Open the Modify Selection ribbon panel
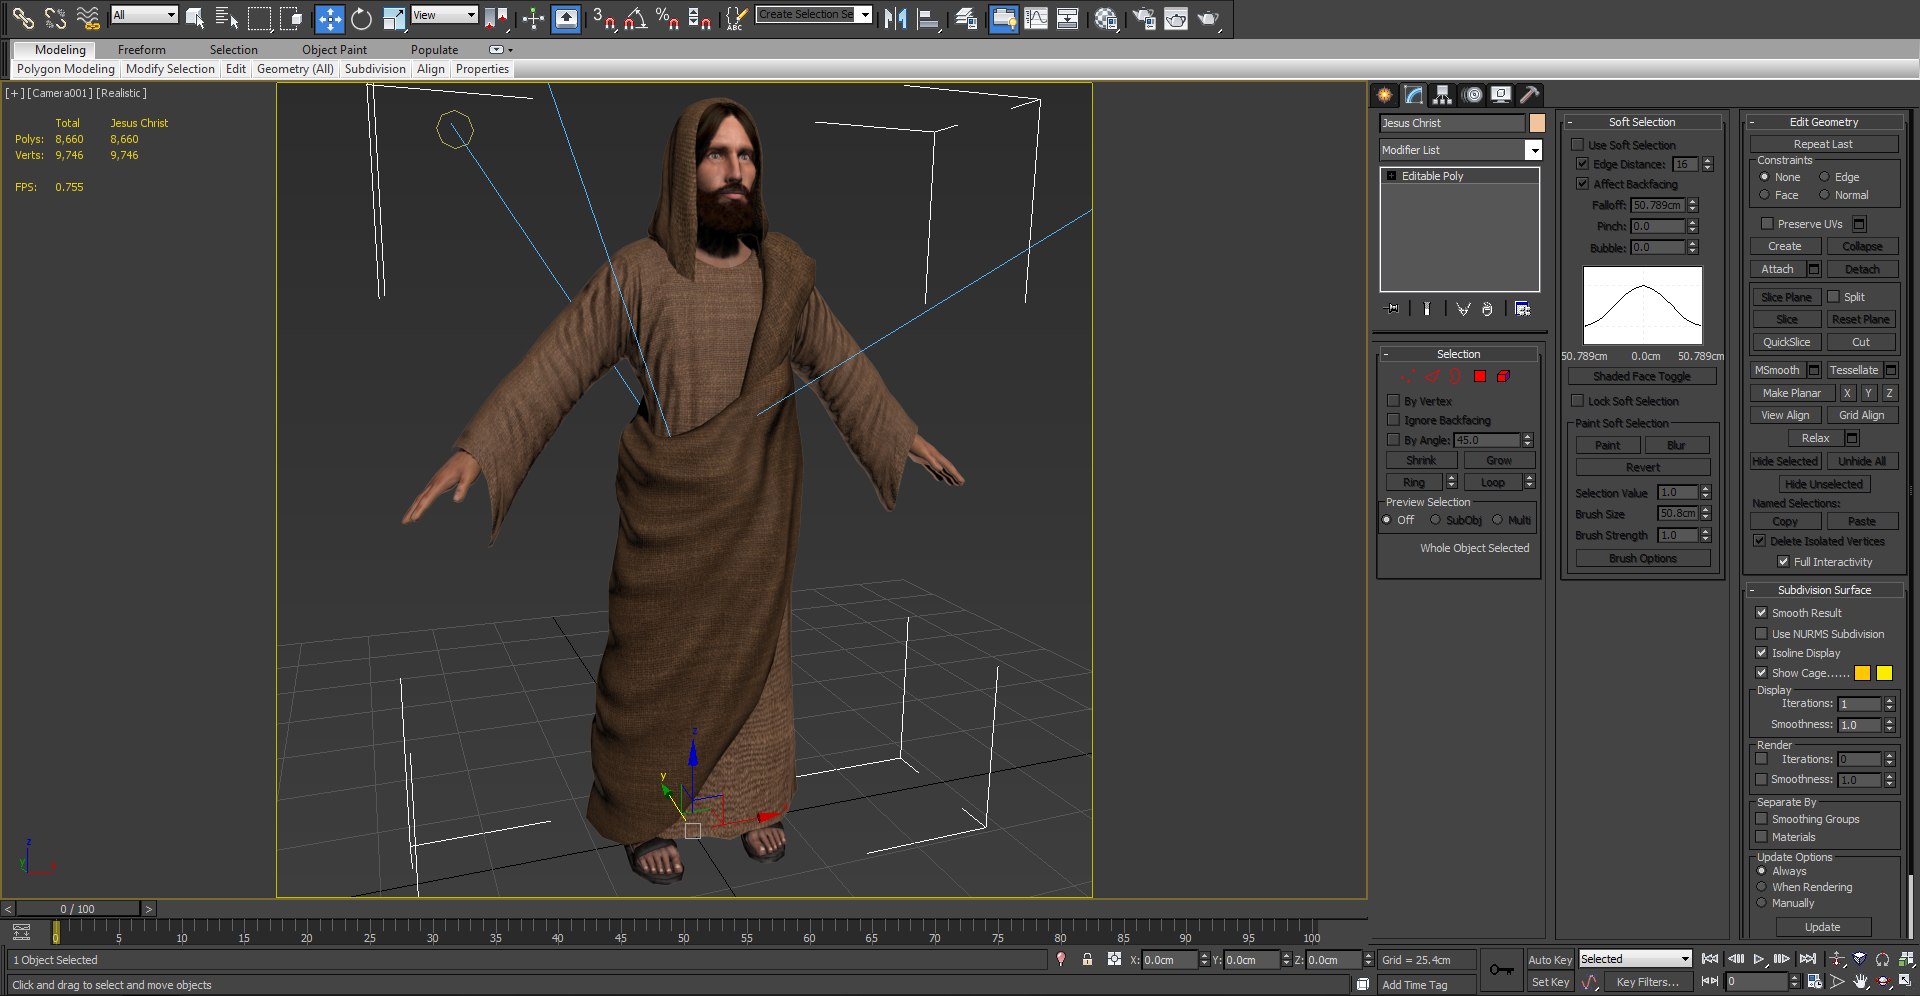Screen dimensions: 1920x996 pos(170,69)
